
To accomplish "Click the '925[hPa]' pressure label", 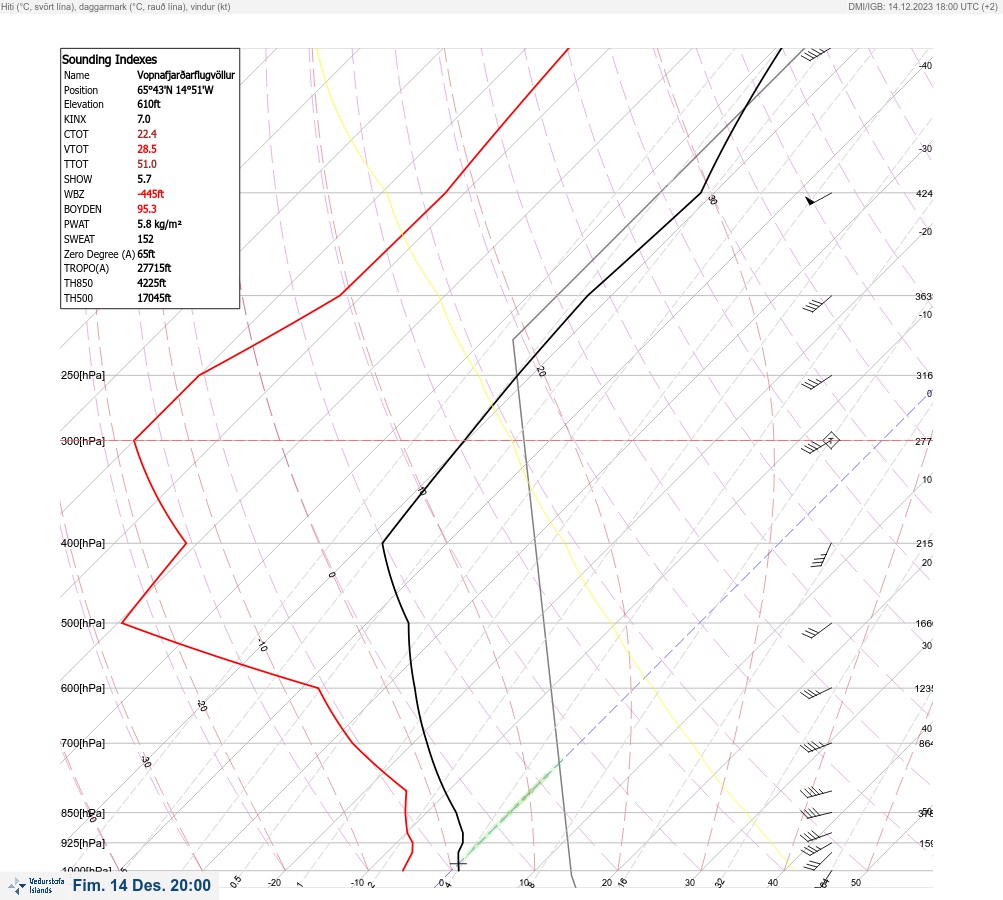I will (x=83, y=843).
